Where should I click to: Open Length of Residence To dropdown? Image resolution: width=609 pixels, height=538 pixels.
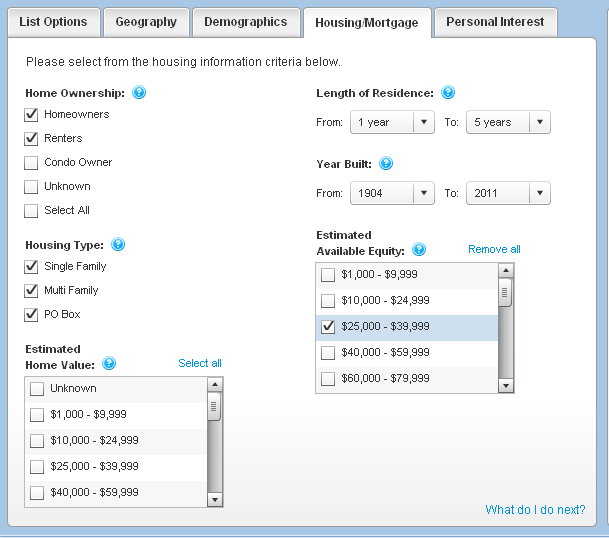(x=508, y=123)
